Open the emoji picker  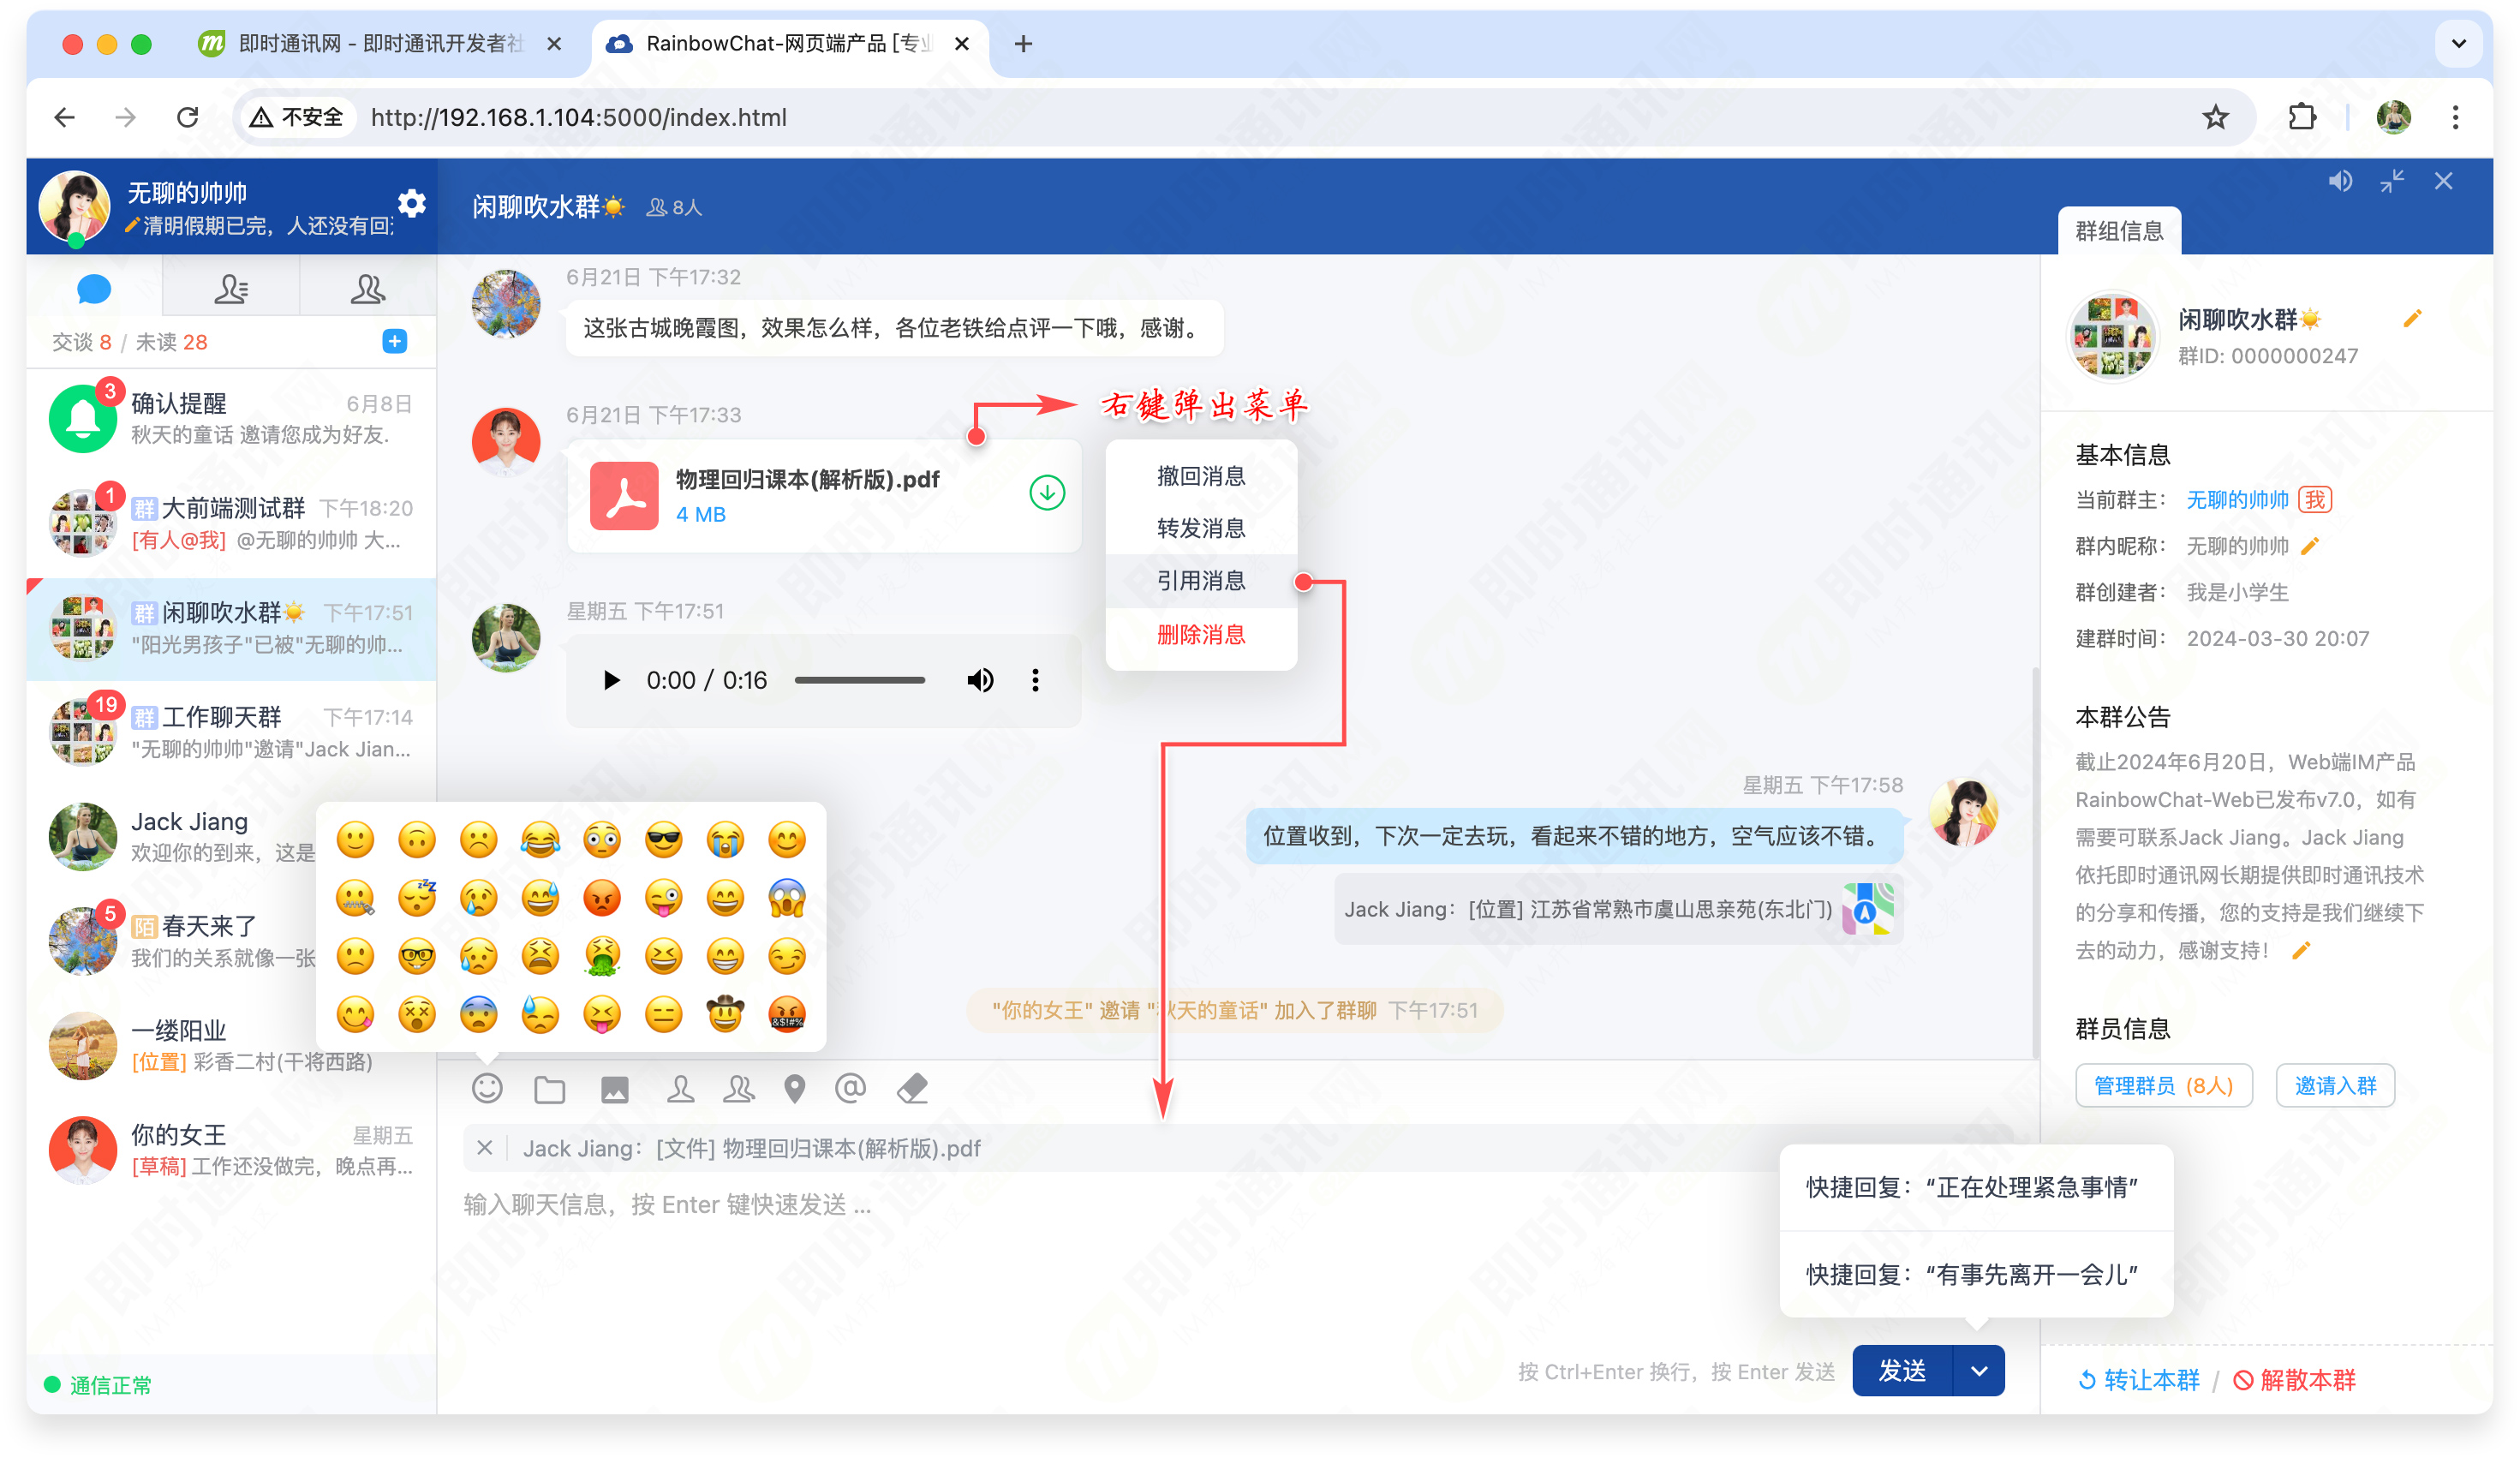pyautogui.click(x=487, y=1088)
